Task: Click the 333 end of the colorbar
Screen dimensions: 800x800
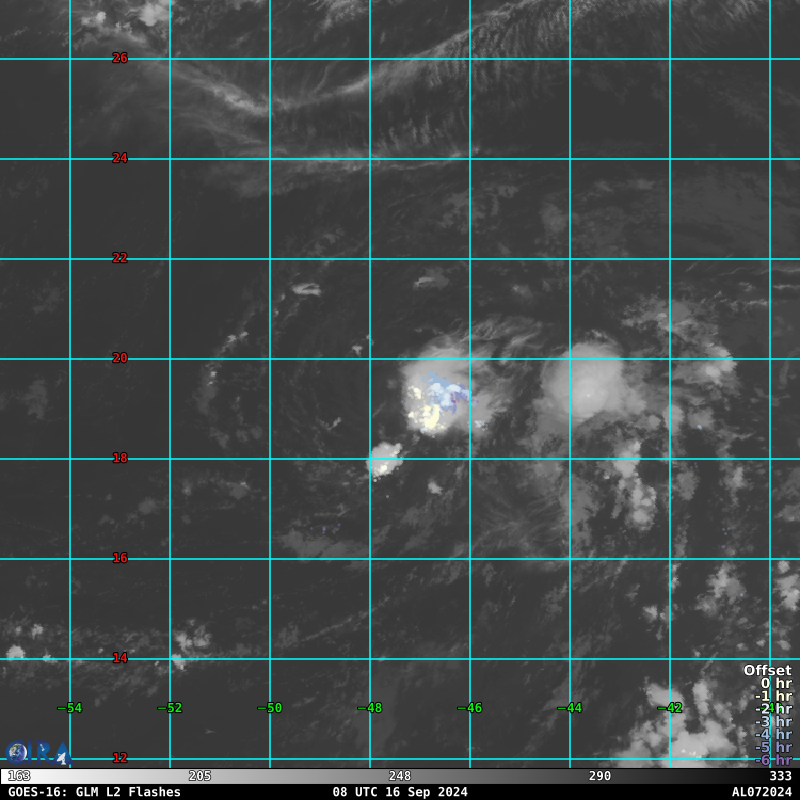Action: point(781,776)
